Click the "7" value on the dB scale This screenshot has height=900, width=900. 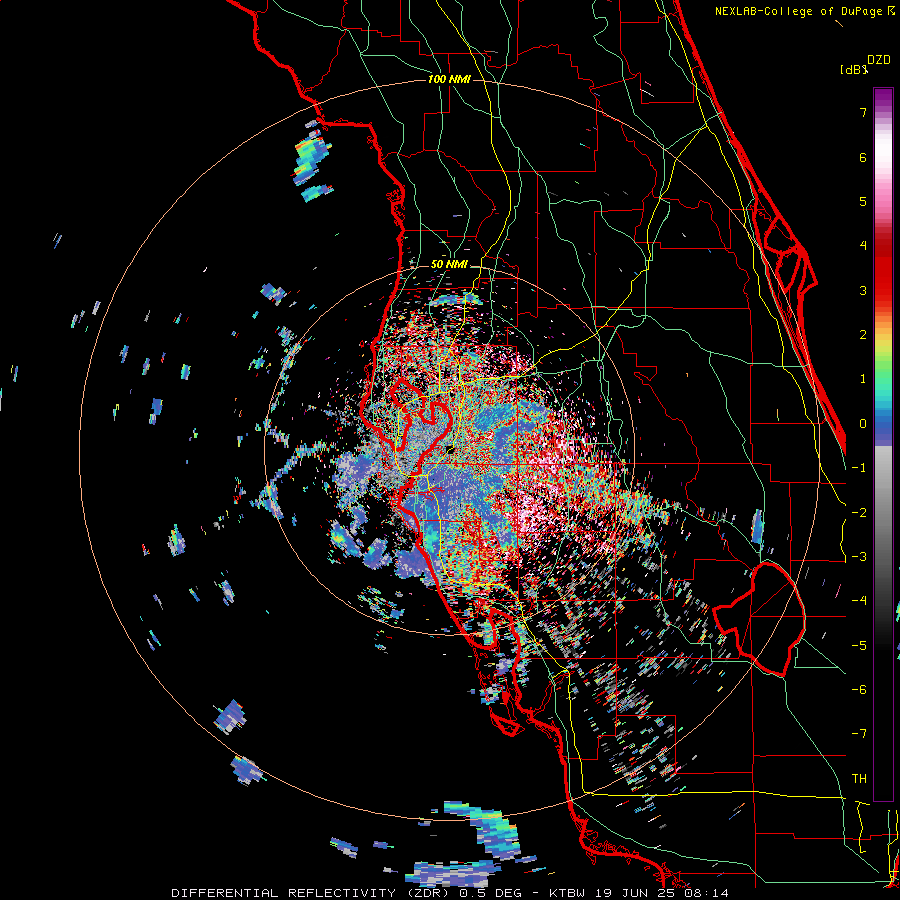pos(863,112)
